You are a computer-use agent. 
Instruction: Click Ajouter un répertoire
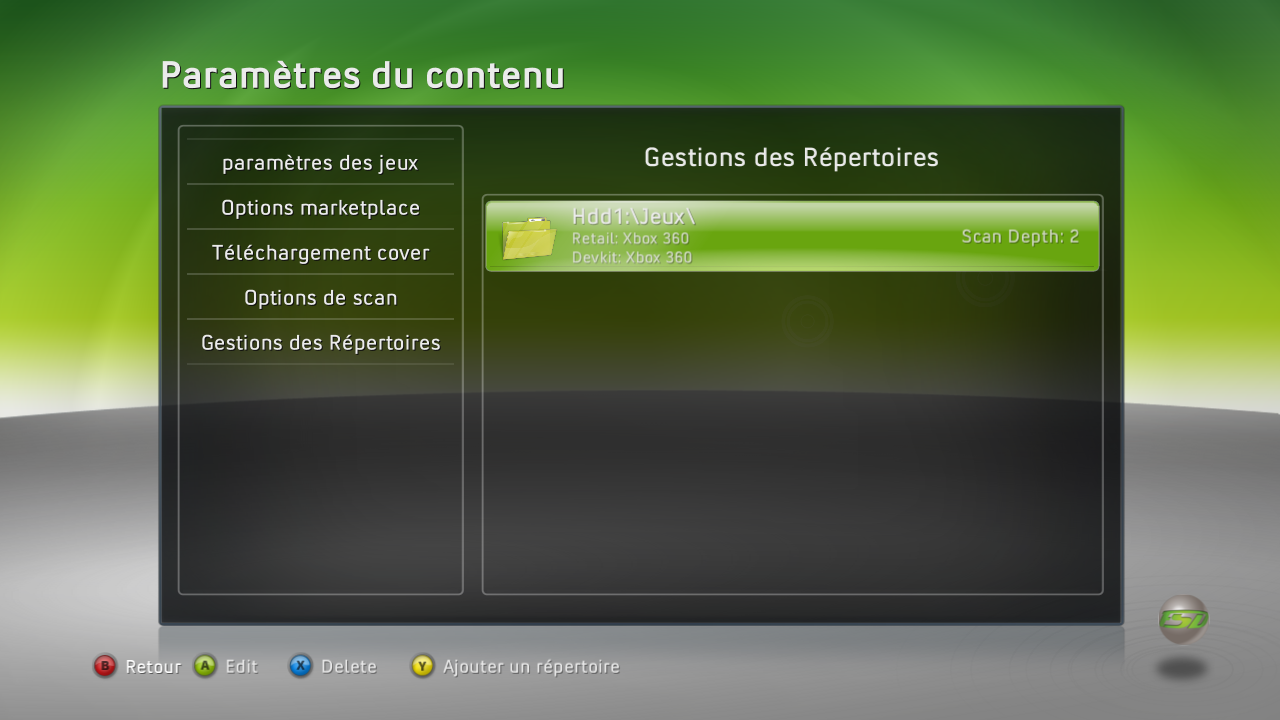(531, 667)
